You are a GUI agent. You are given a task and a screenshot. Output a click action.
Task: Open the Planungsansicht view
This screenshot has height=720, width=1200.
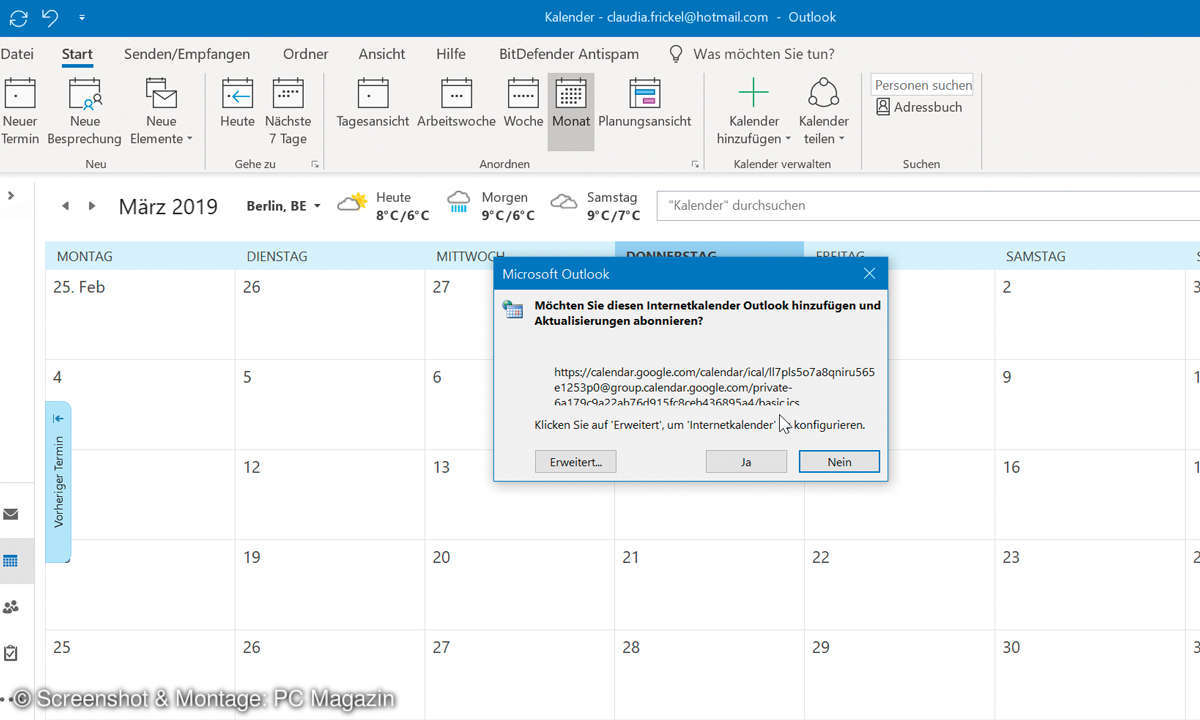pos(645,103)
